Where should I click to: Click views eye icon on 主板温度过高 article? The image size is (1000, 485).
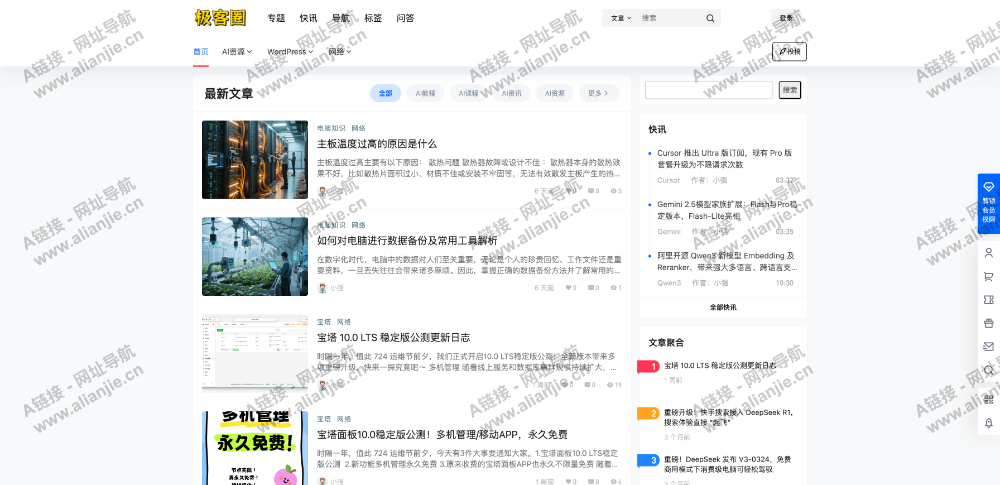tap(614, 191)
